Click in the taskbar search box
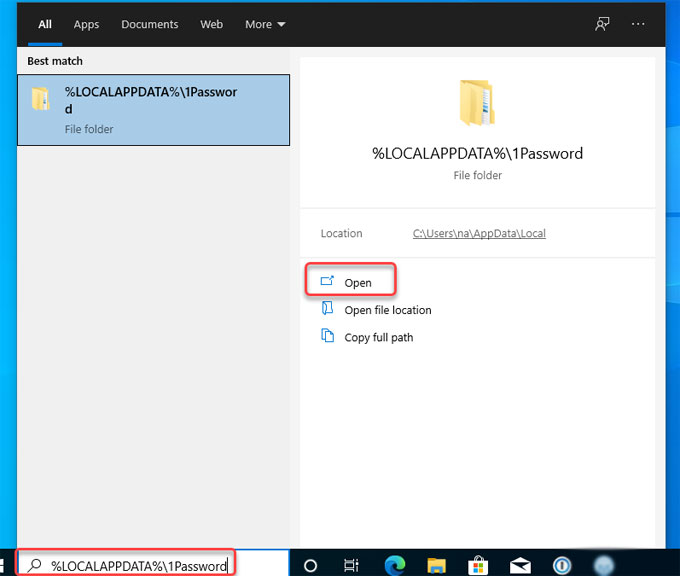Image resolution: width=680 pixels, height=576 pixels. pos(153,565)
